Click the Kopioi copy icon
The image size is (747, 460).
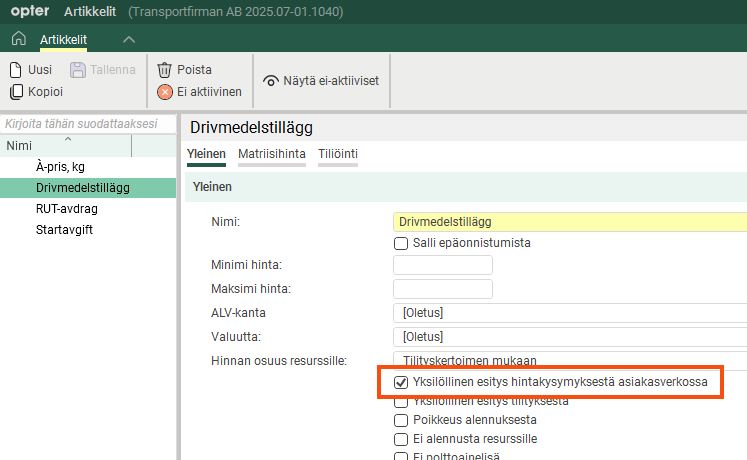coord(16,92)
